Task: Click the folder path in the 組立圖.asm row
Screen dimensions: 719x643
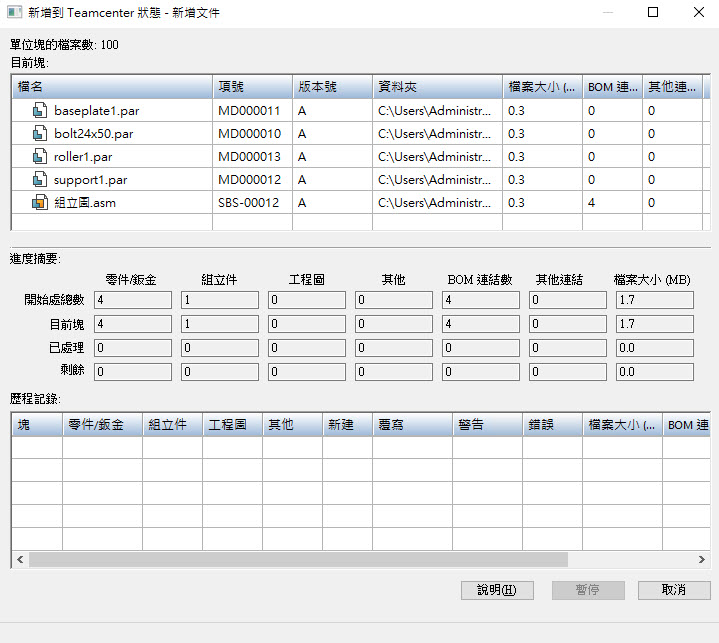Action: tap(434, 203)
